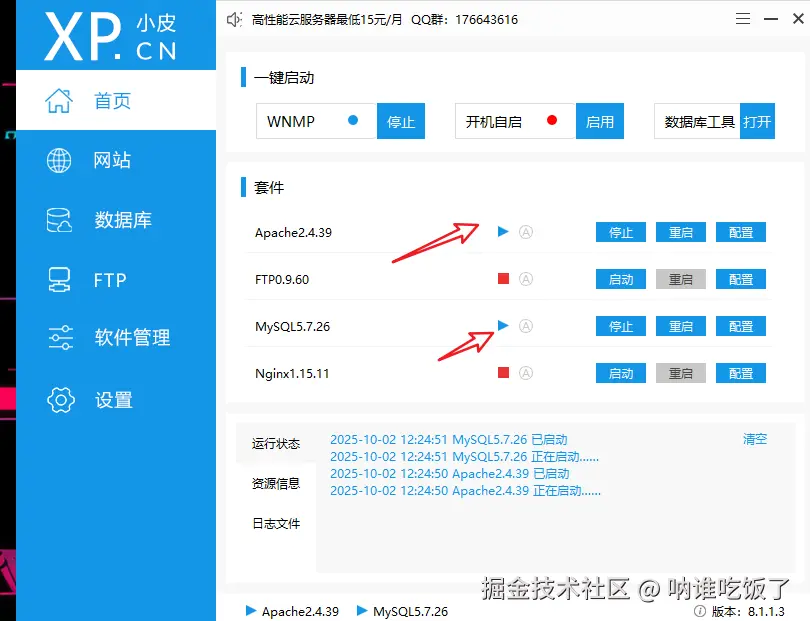Restart MySQL5.7.26 with 重启
Viewport: 810px width, 621px height.
[681, 326]
